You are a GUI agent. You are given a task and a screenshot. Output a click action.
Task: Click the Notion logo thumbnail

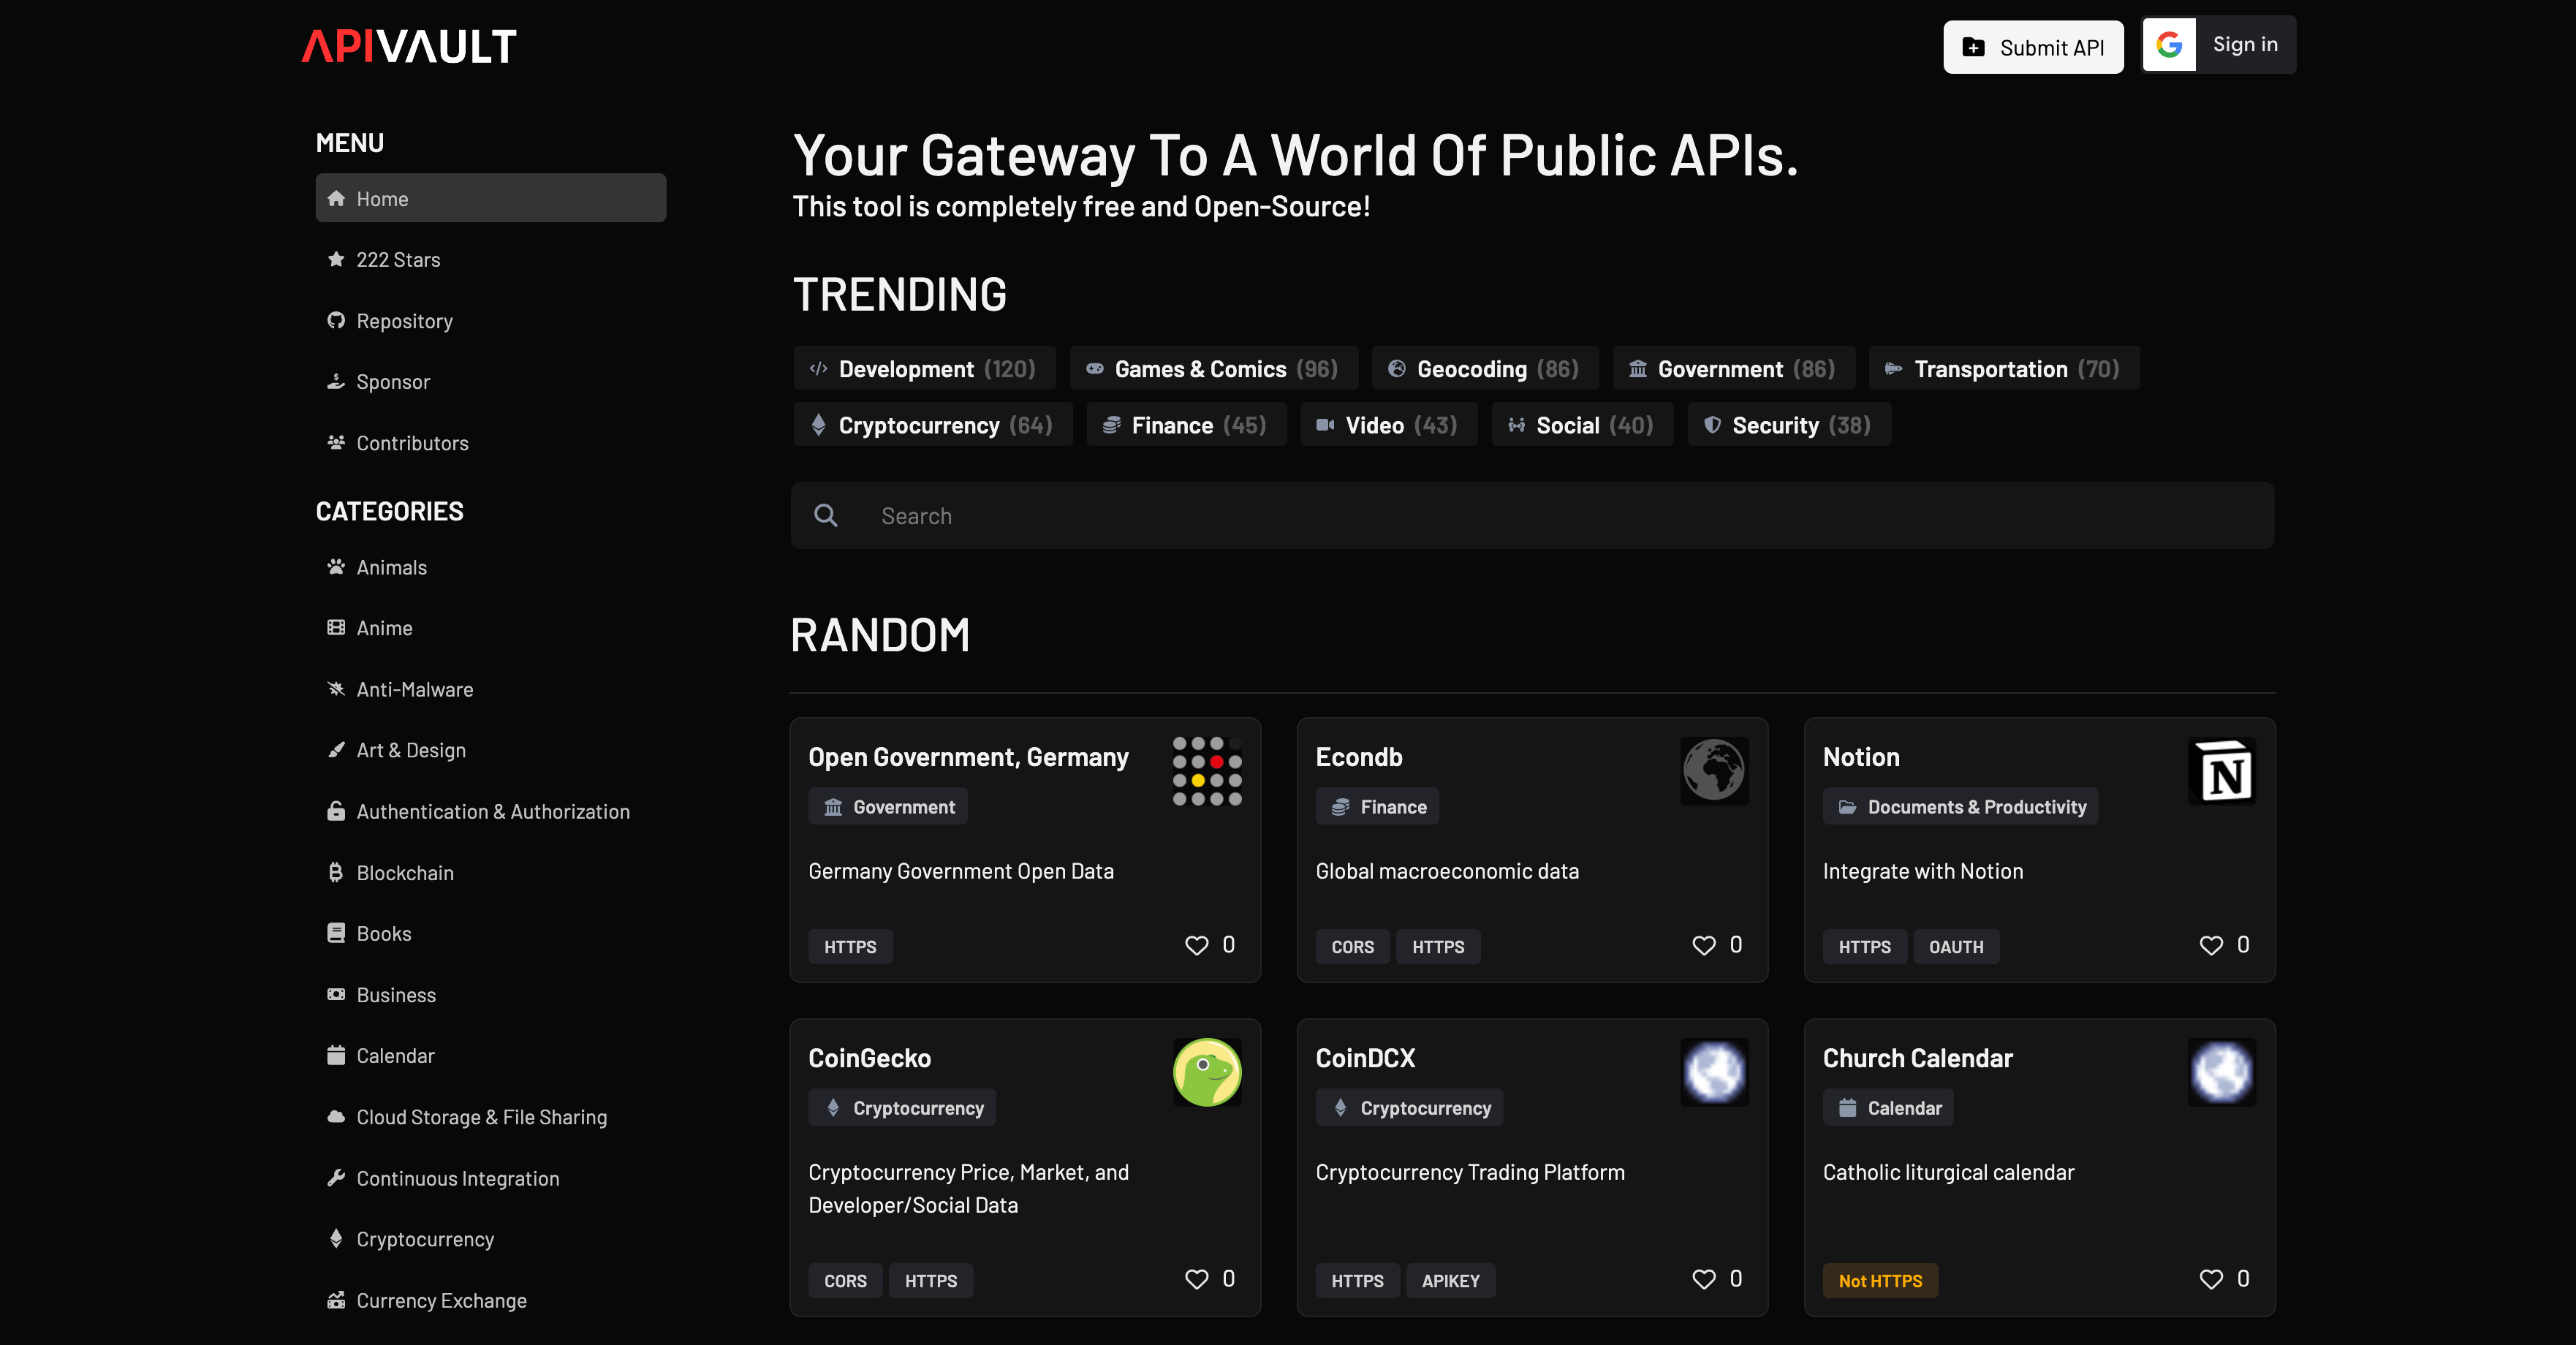coord(2222,771)
